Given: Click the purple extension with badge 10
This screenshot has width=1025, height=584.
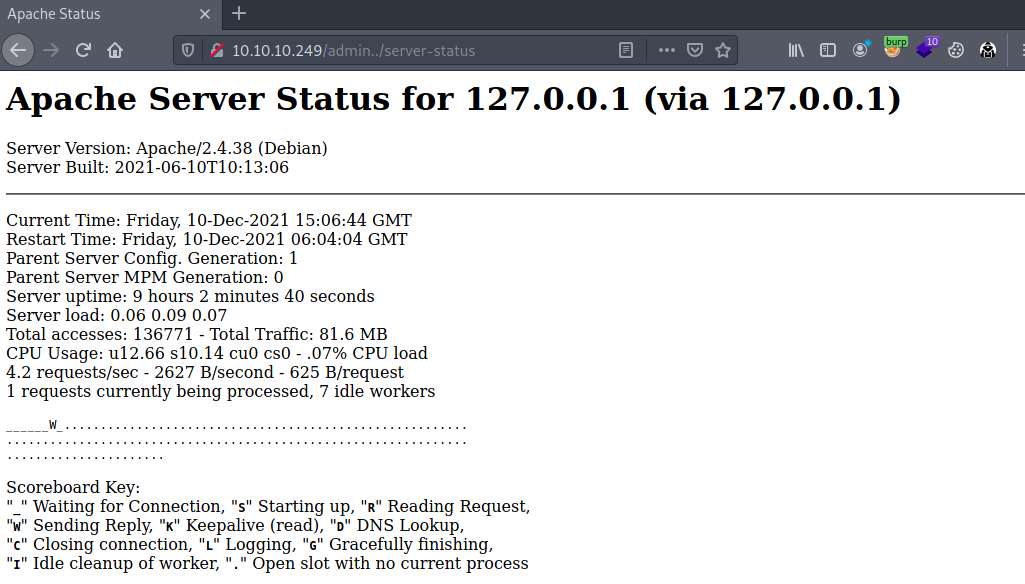Looking at the screenshot, I should click(x=925, y=49).
